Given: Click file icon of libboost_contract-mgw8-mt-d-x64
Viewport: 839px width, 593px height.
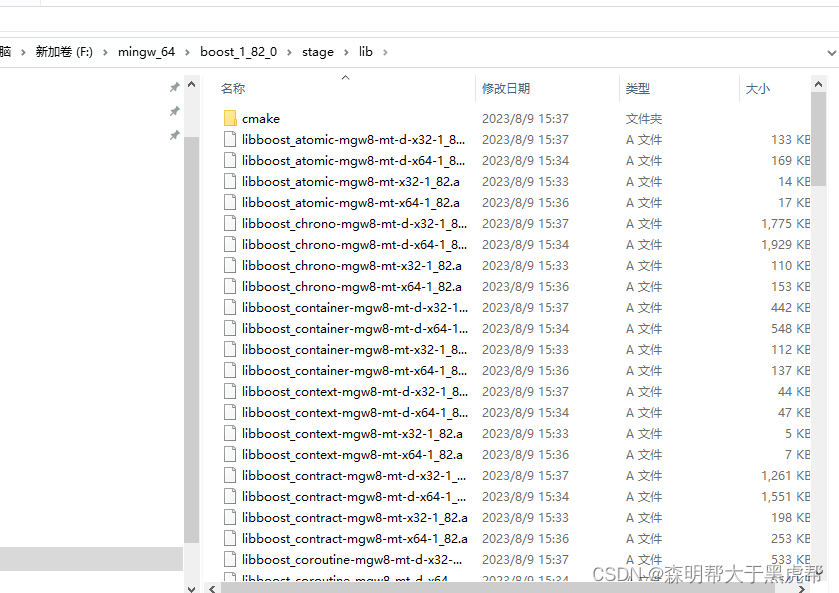Looking at the screenshot, I should [230, 497].
